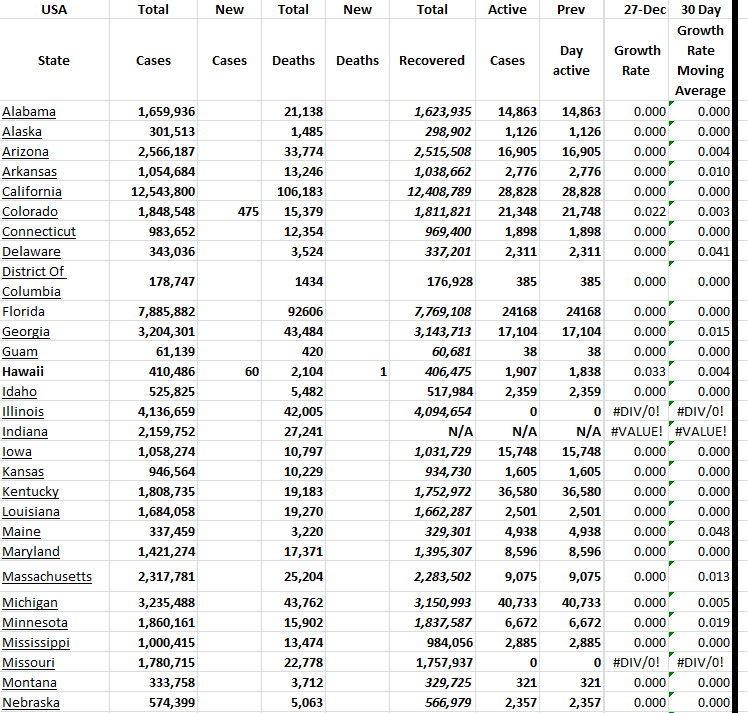This screenshot has width=748, height=713.
Task: Open the Guam link
Action: pyautogui.click(x=20, y=352)
